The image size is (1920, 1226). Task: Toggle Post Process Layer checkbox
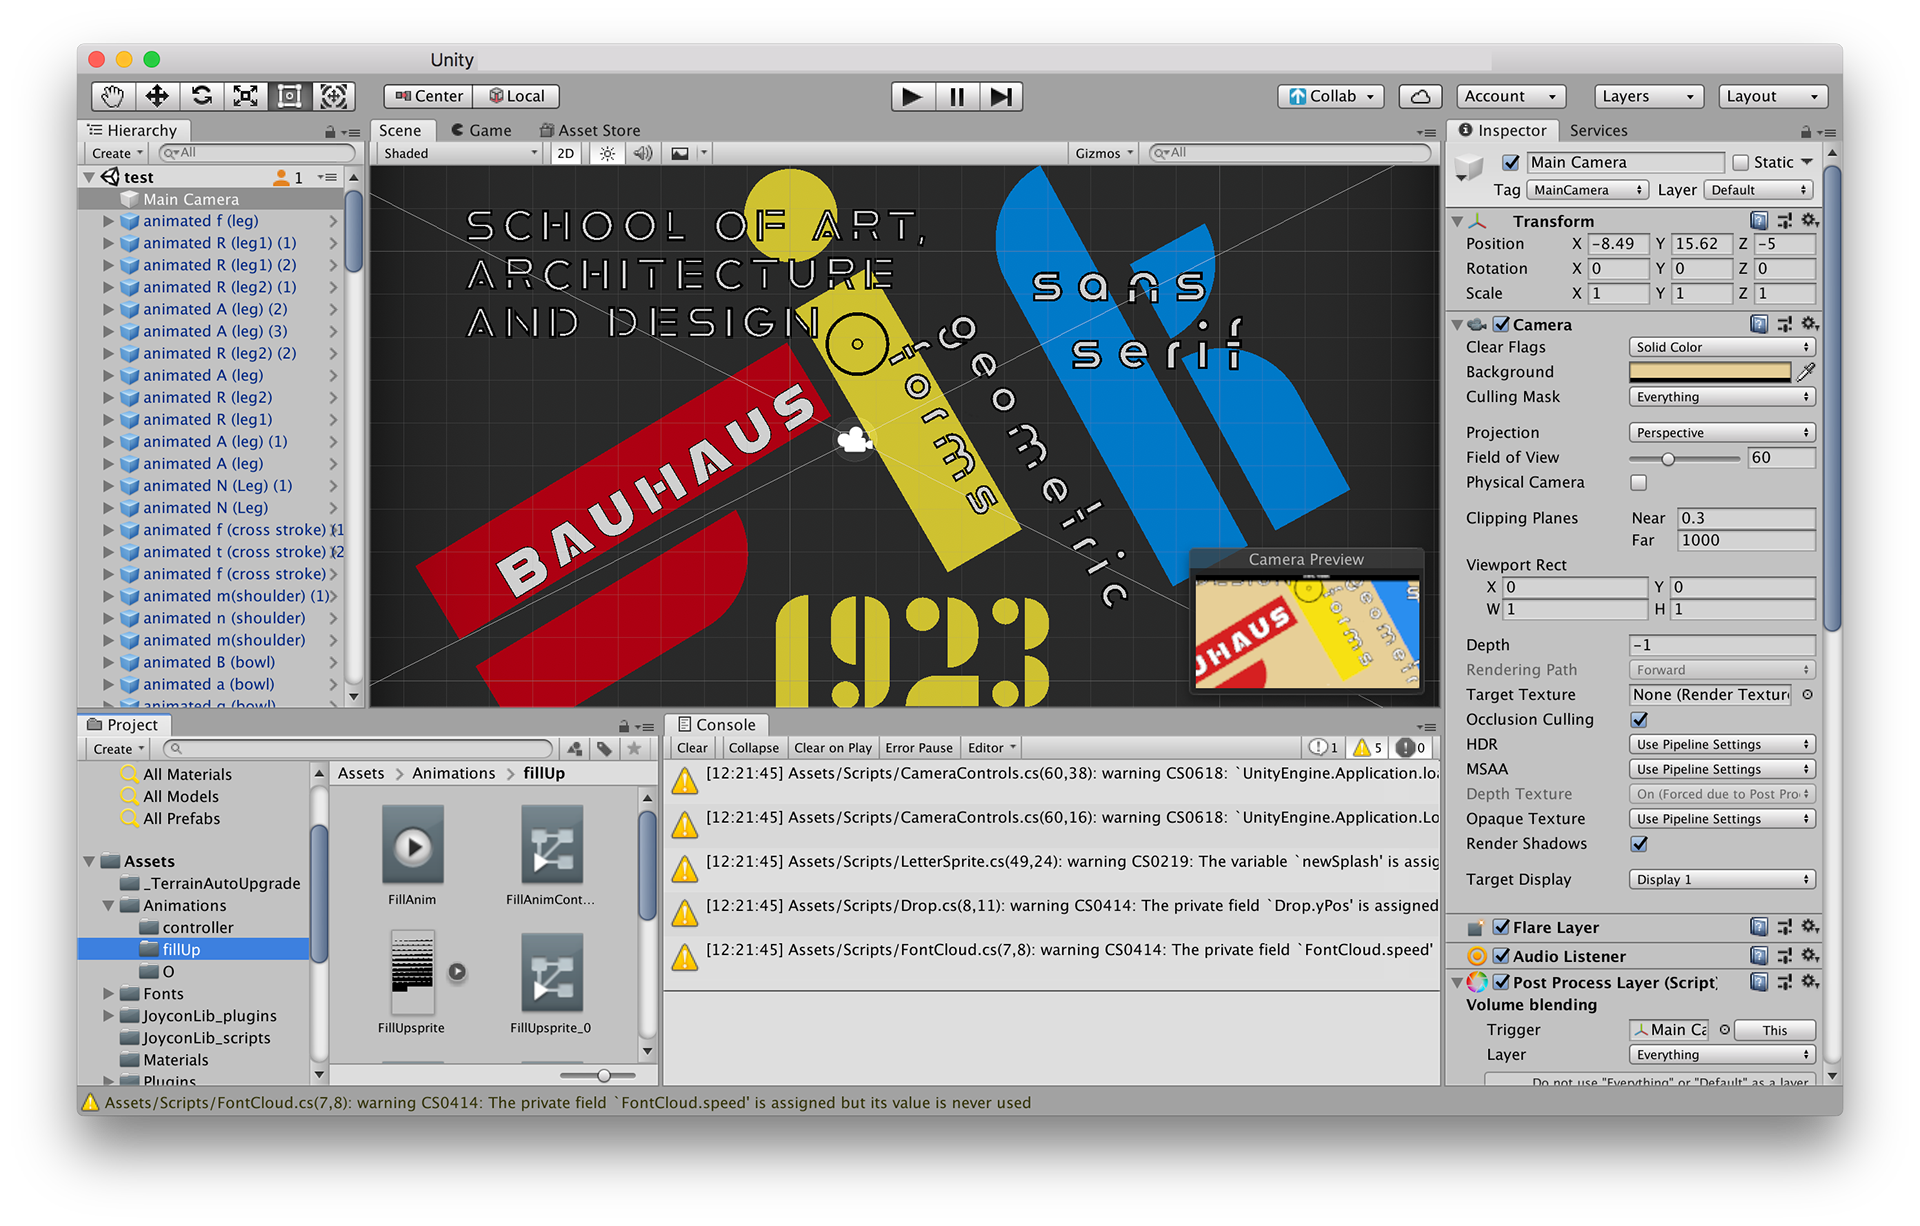click(1501, 982)
